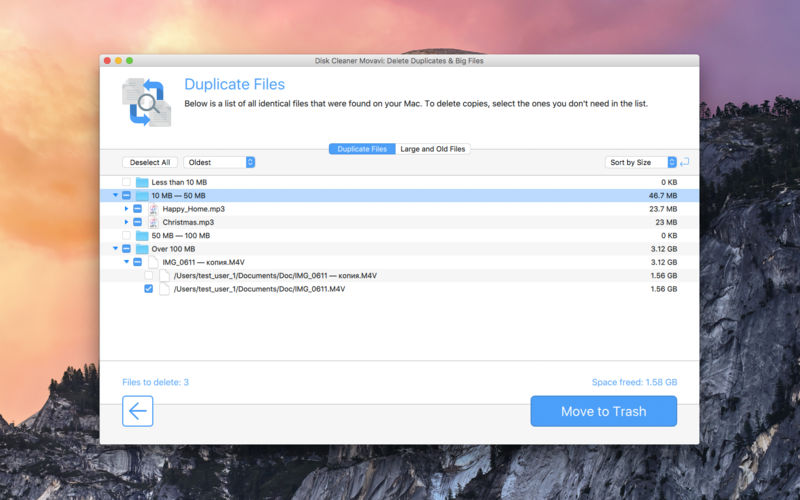Click the Move to Trash button
Screen dimensions: 800x500
604,411
